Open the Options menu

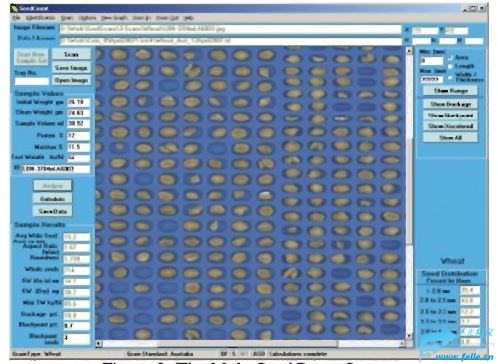tap(87, 18)
